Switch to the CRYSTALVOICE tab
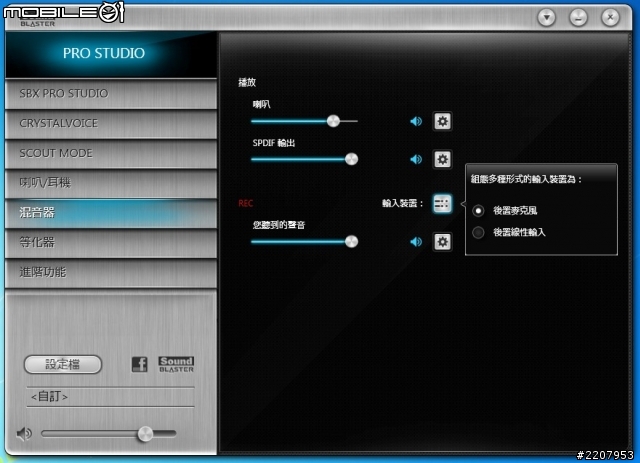Viewport: 640px width, 463px height. pos(111,124)
